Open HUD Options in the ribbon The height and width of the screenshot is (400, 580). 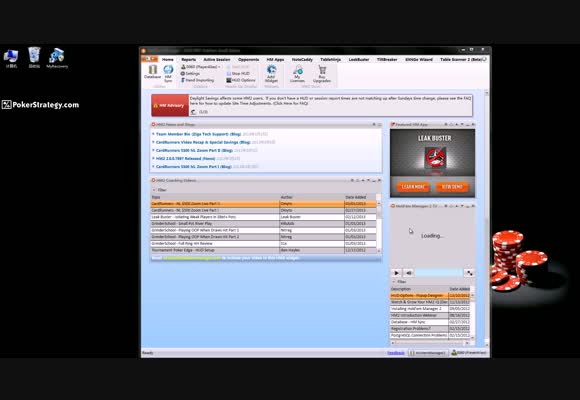pyautogui.click(x=241, y=80)
